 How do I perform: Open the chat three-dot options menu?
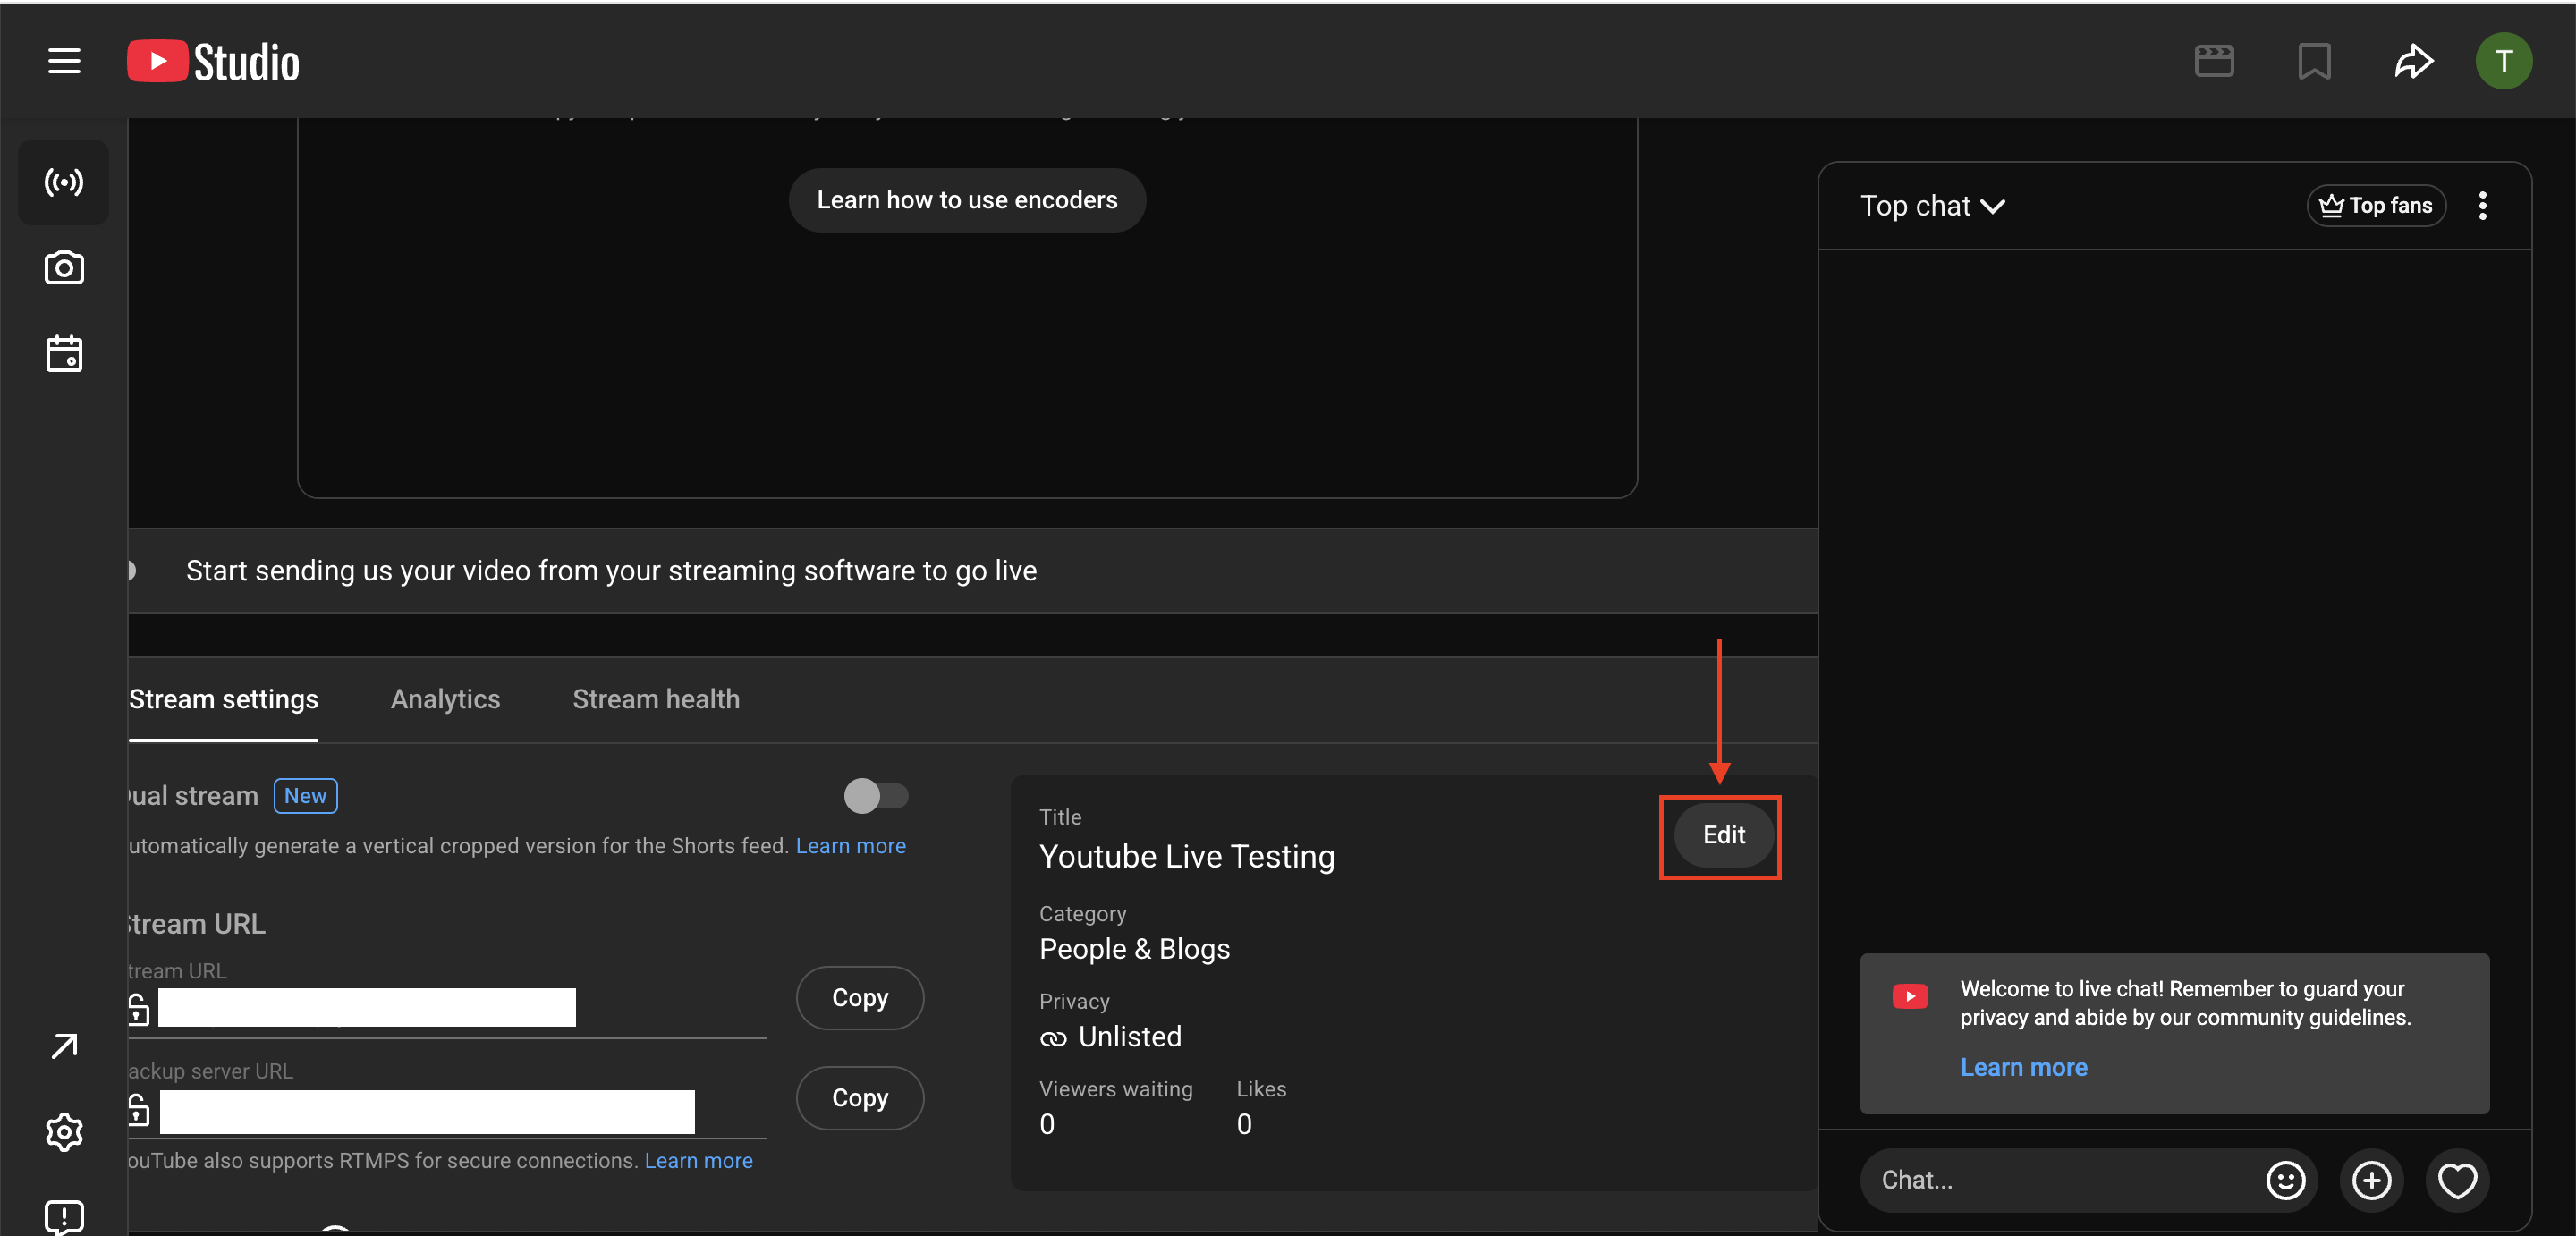click(2482, 206)
